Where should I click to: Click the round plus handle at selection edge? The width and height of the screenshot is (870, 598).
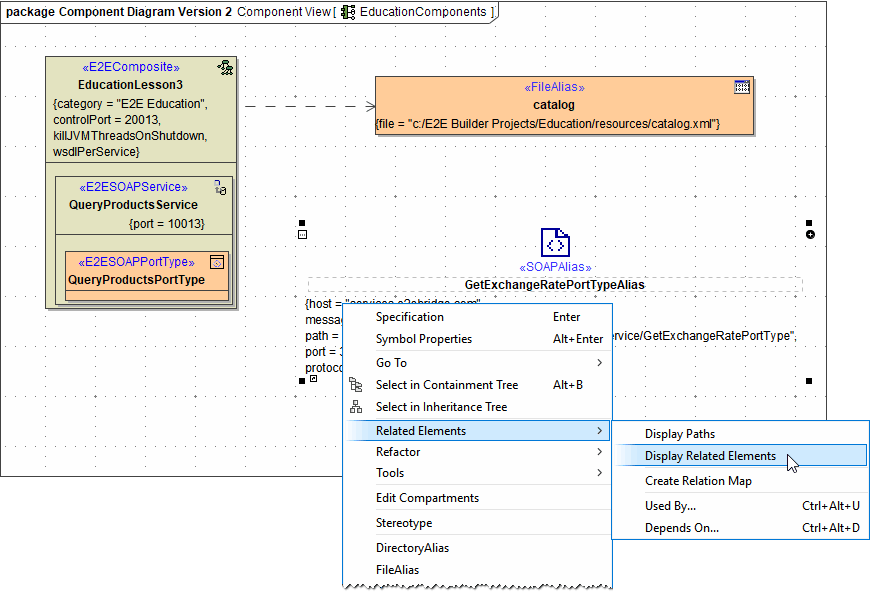809,235
